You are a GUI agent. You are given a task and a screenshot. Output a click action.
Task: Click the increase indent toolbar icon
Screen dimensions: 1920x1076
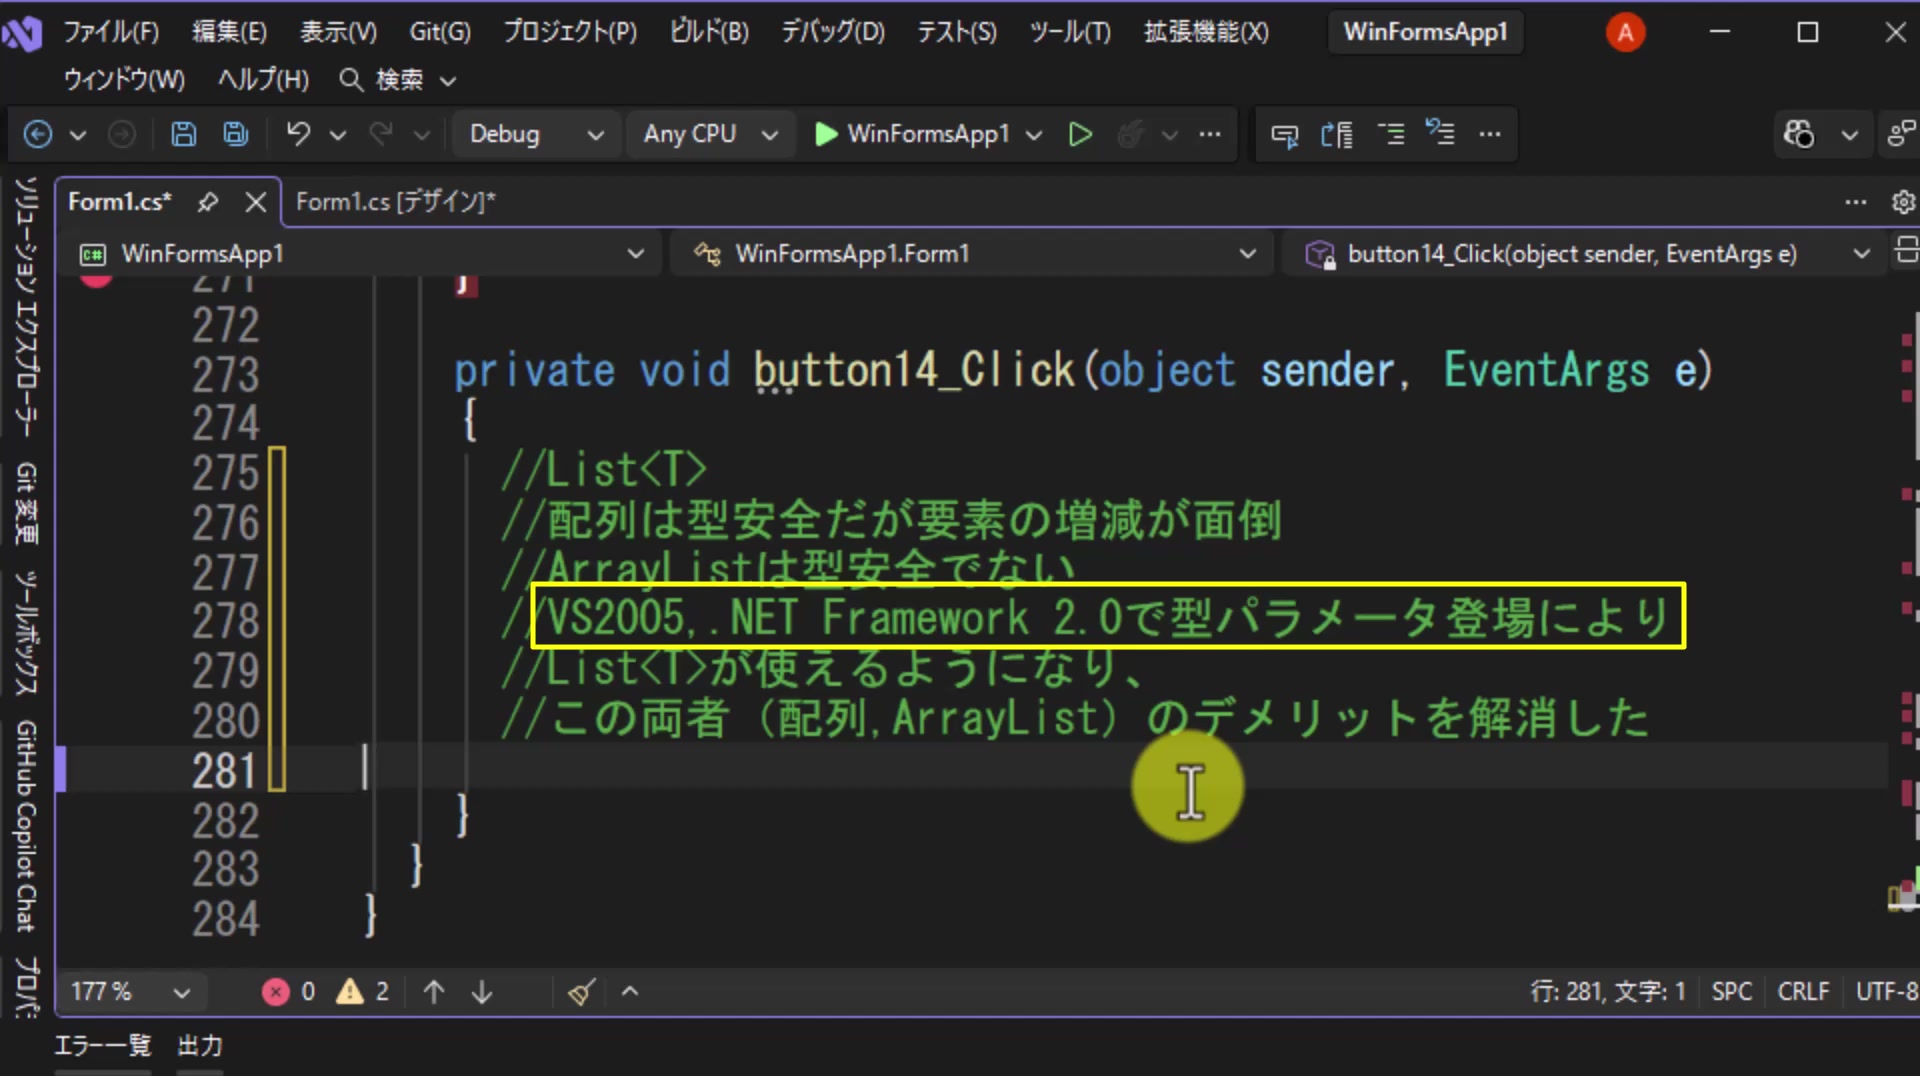1440,132
